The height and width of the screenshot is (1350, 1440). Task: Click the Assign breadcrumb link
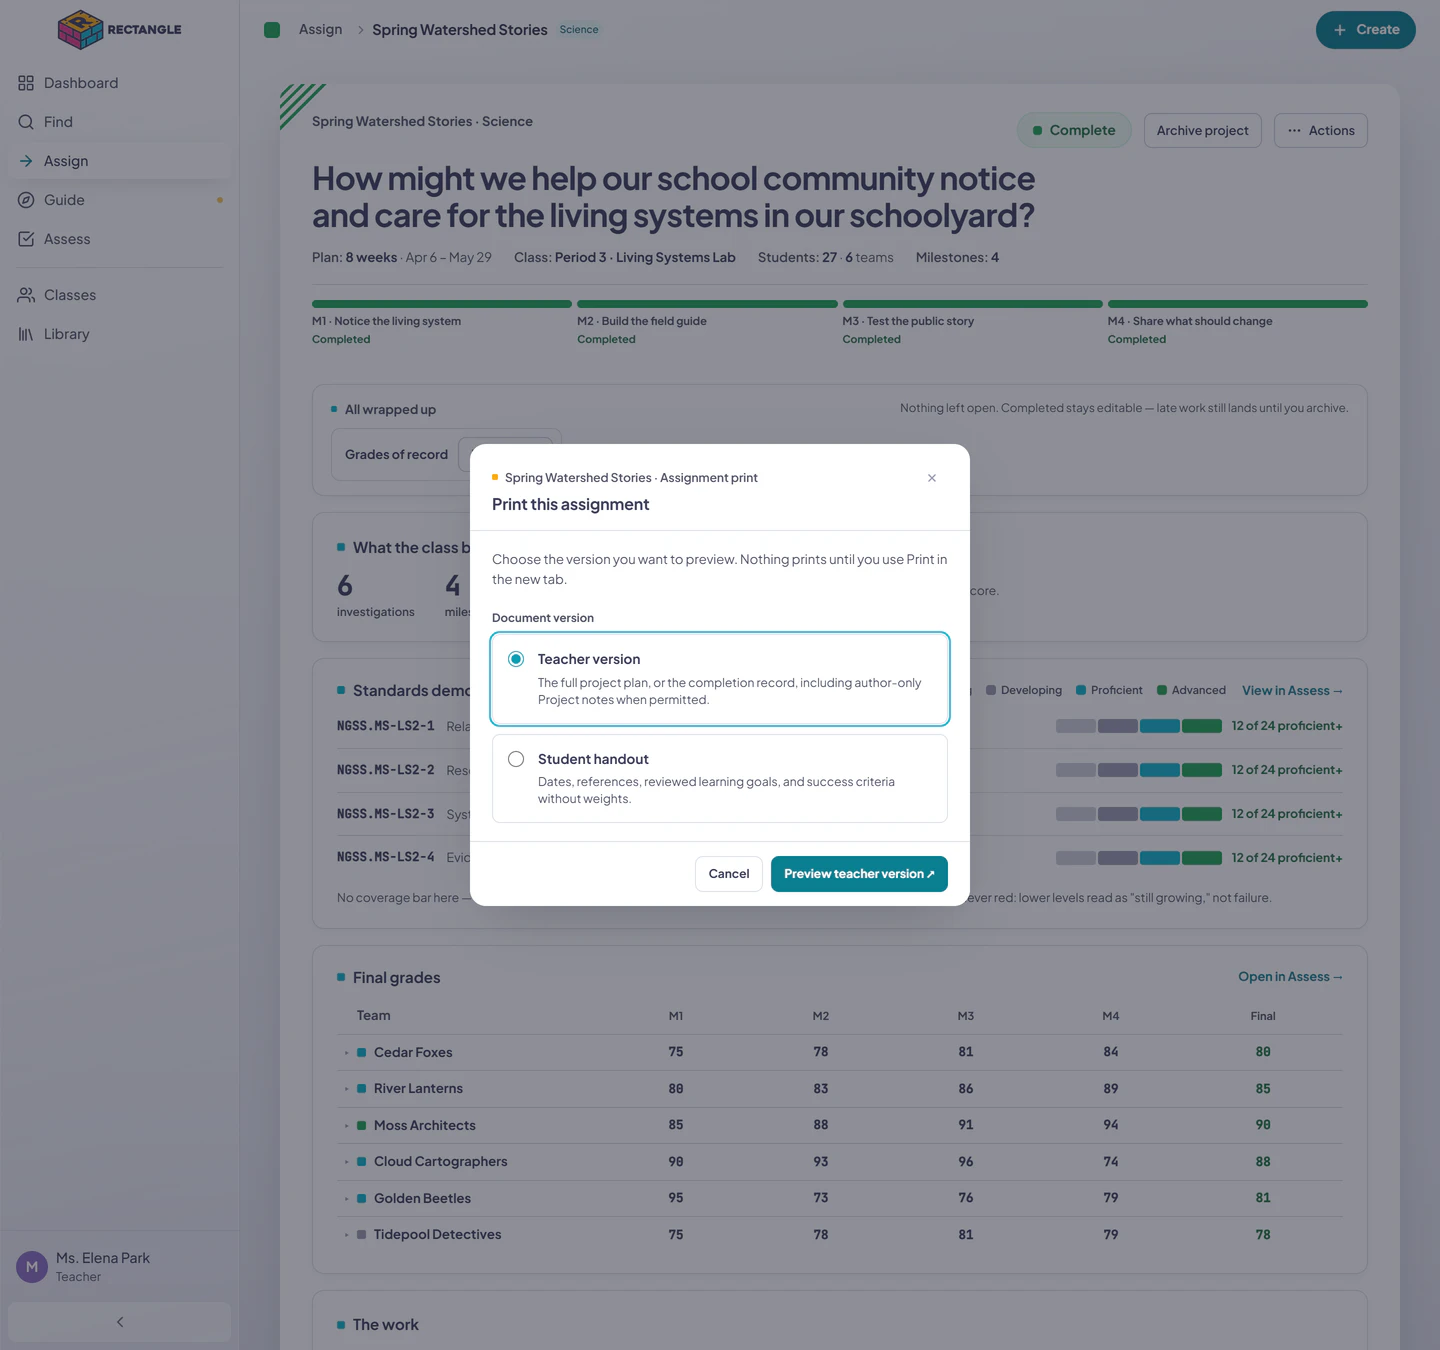[320, 30]
